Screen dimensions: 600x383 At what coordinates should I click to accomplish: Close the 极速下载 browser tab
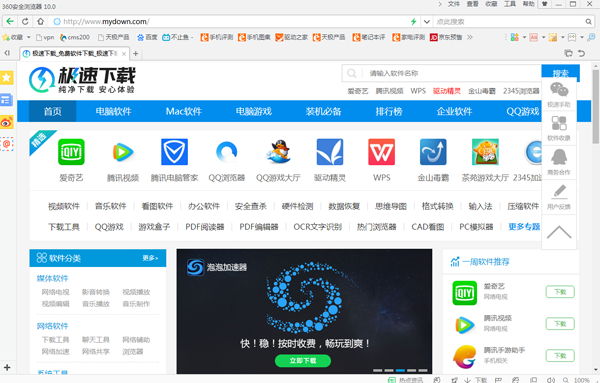(x=124, y=54)
